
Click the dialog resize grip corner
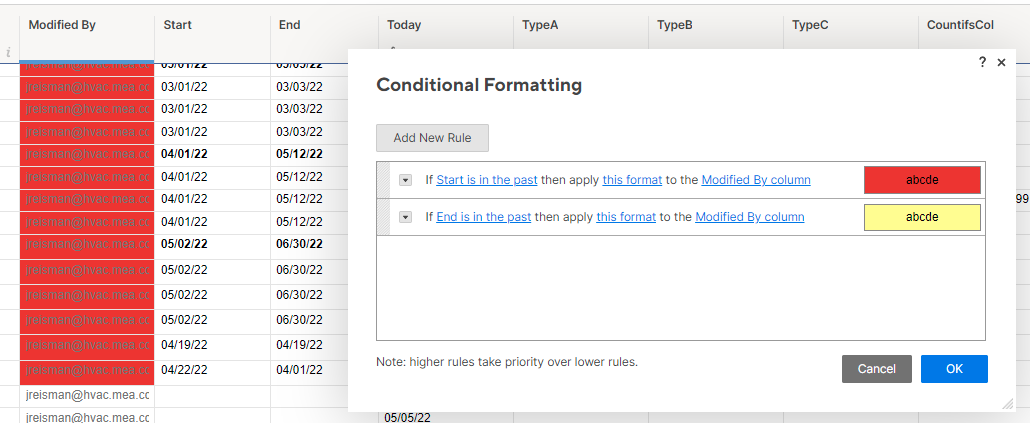1007,403
